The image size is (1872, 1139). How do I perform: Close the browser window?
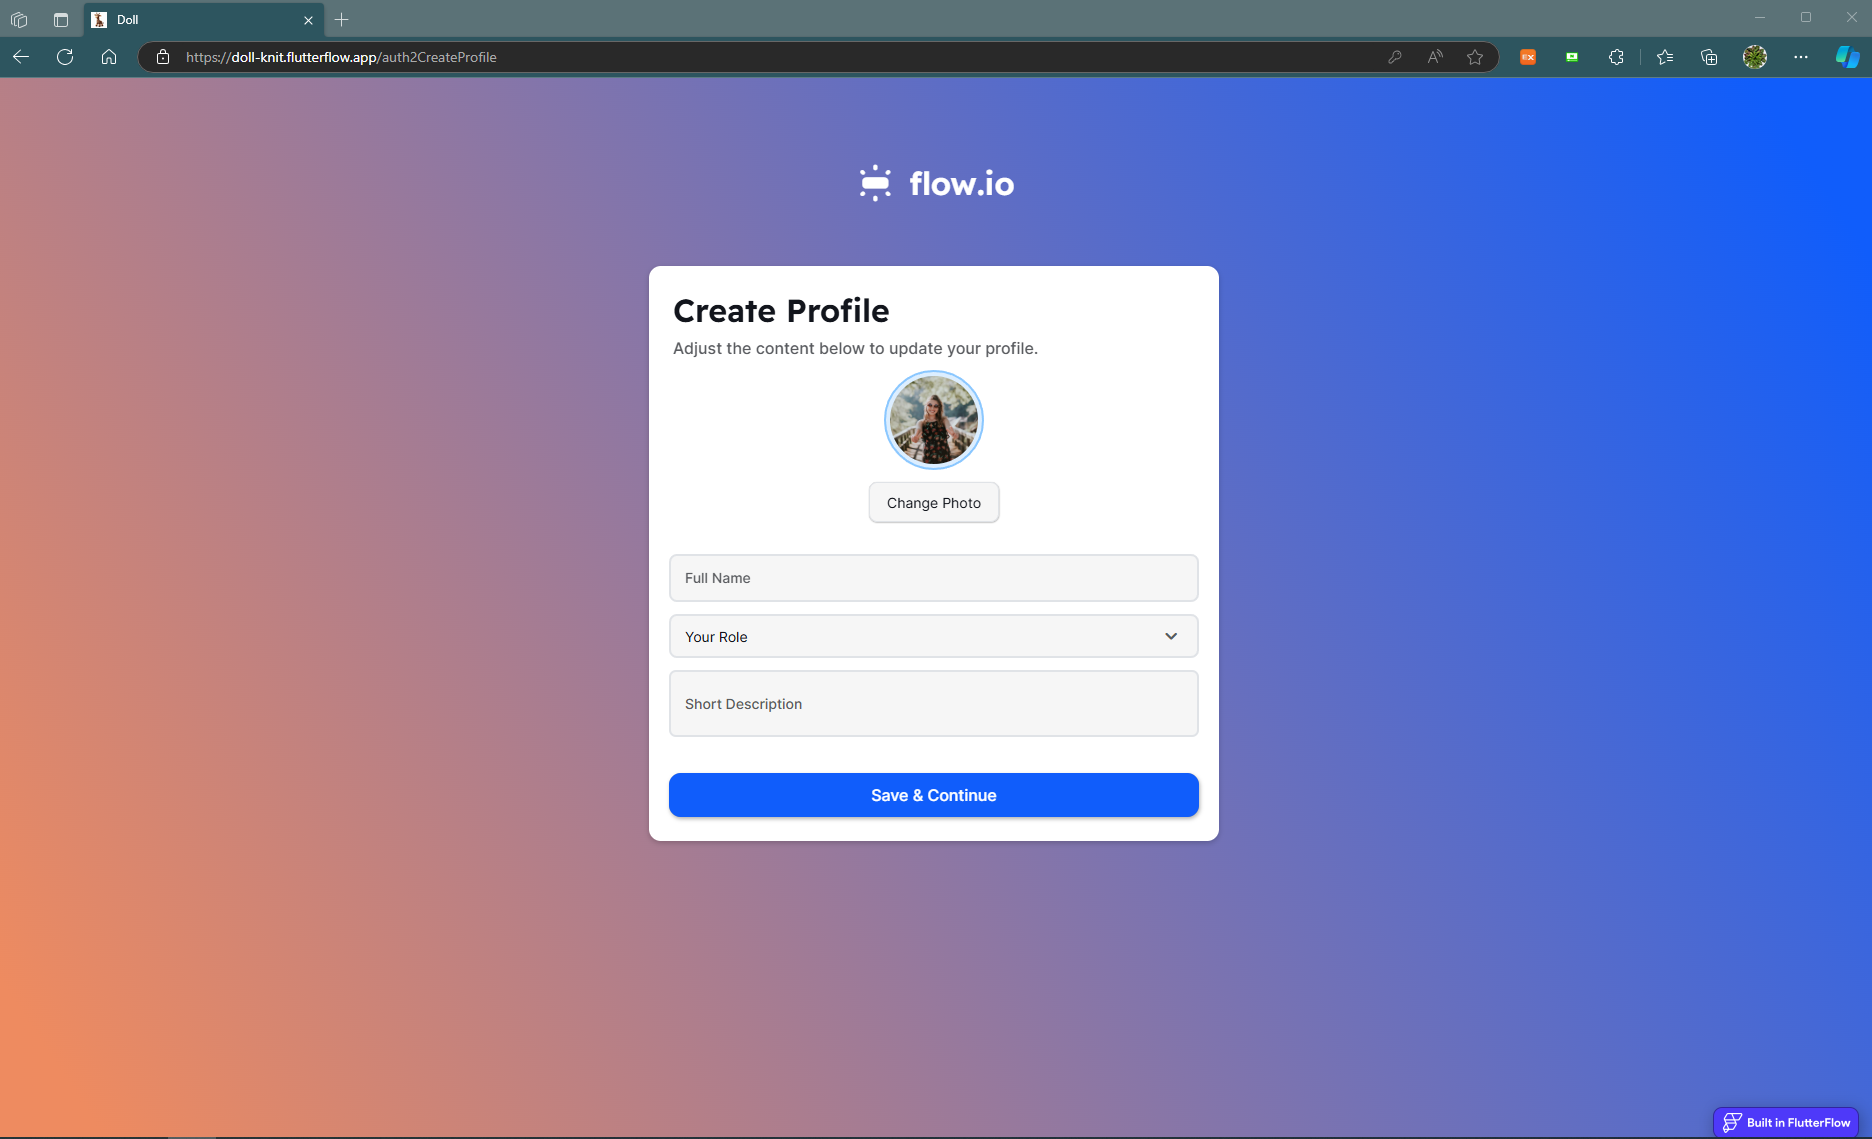click(x=1851, y=17)
